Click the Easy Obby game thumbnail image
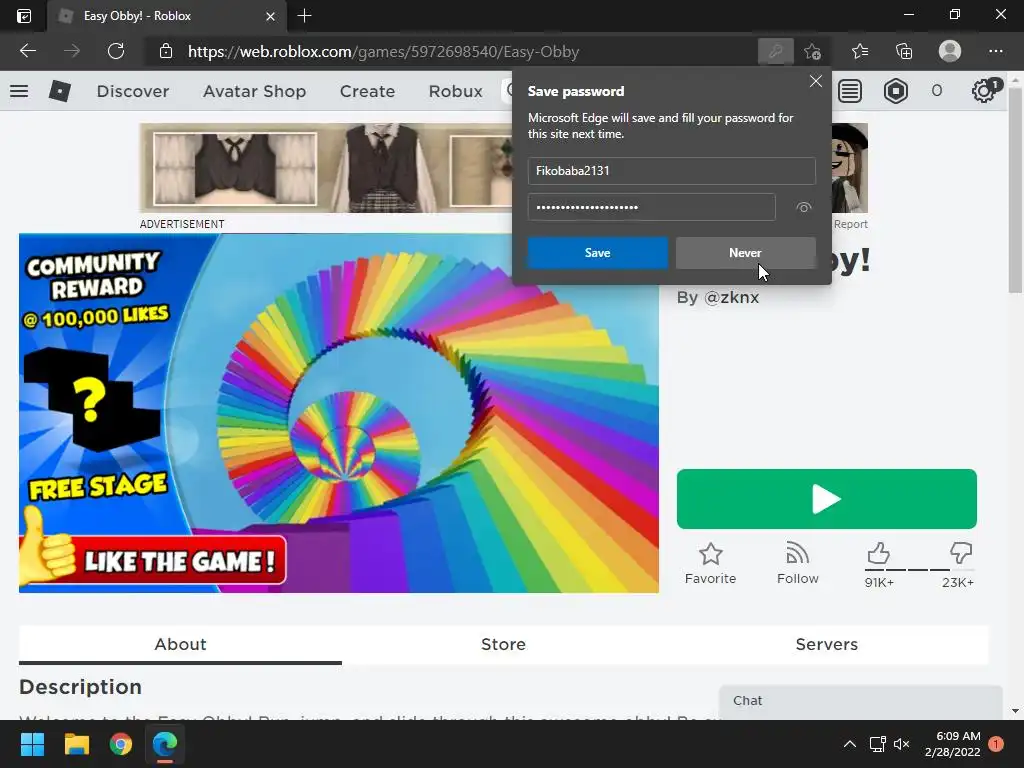1024x768 pixels. (338, 413)
